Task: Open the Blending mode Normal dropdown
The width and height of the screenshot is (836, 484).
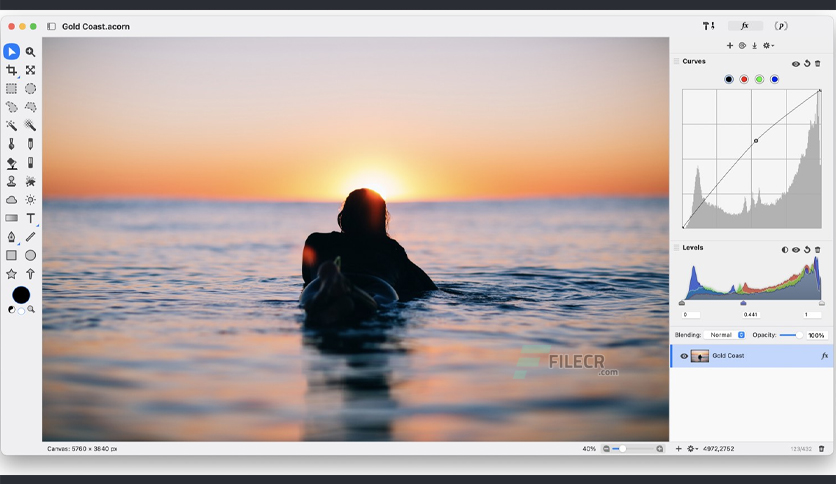Action: (x=725, y=335)
